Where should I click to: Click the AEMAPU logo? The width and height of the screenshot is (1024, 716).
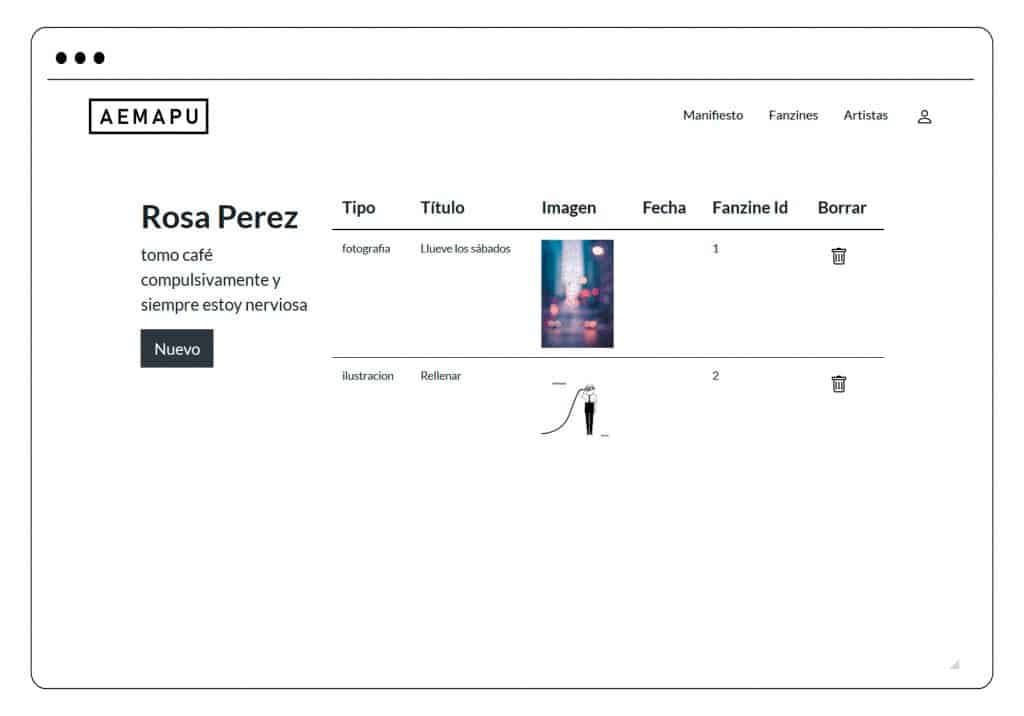(x=148, y=116)
